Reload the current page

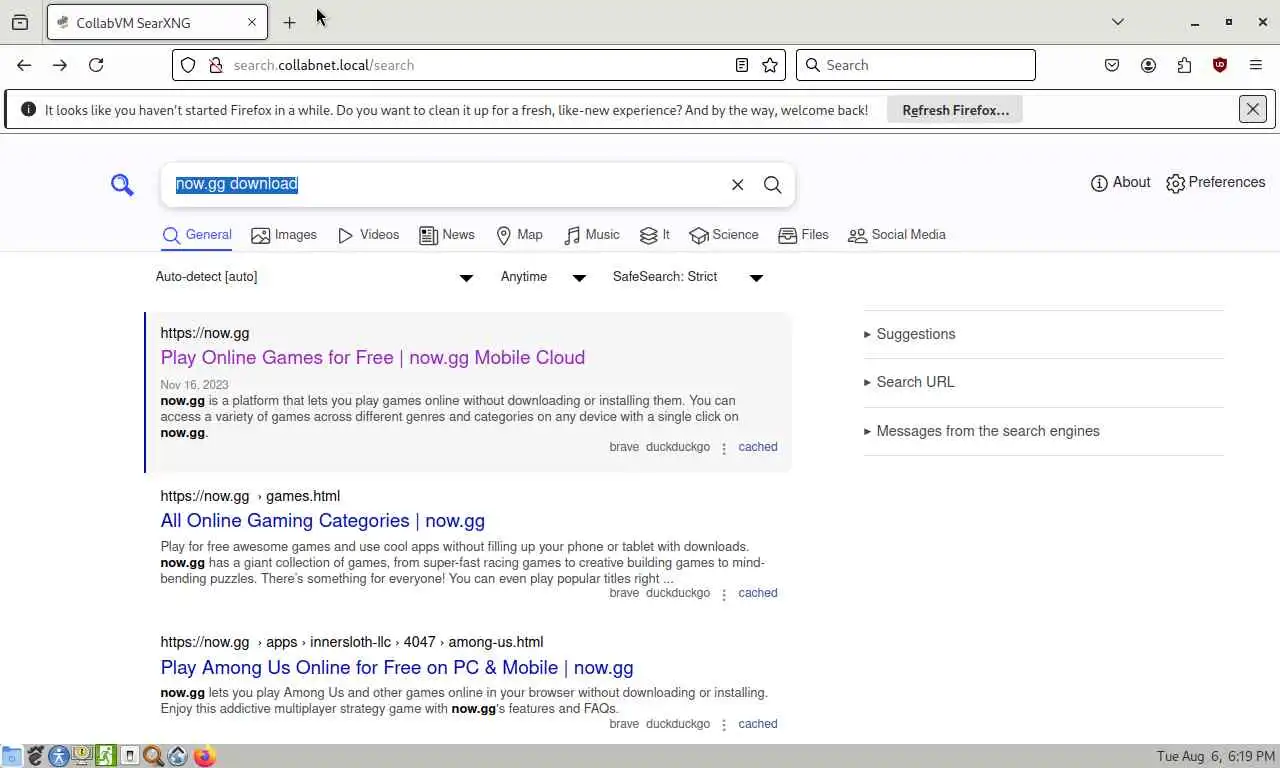pyautogui.click(x=96, y=65)
